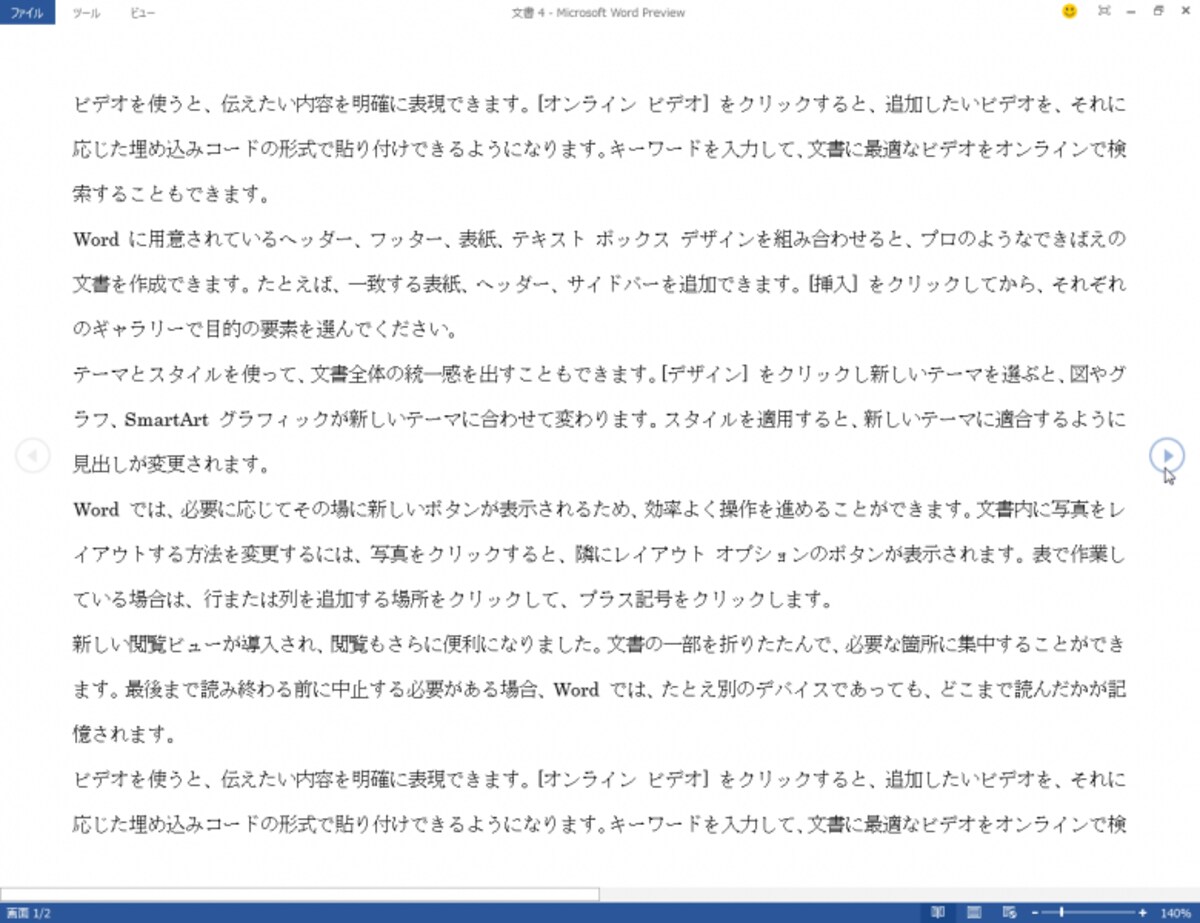Restore down the Word window
This screenshot has height=923, width=1200.
tap(1158, 12)
